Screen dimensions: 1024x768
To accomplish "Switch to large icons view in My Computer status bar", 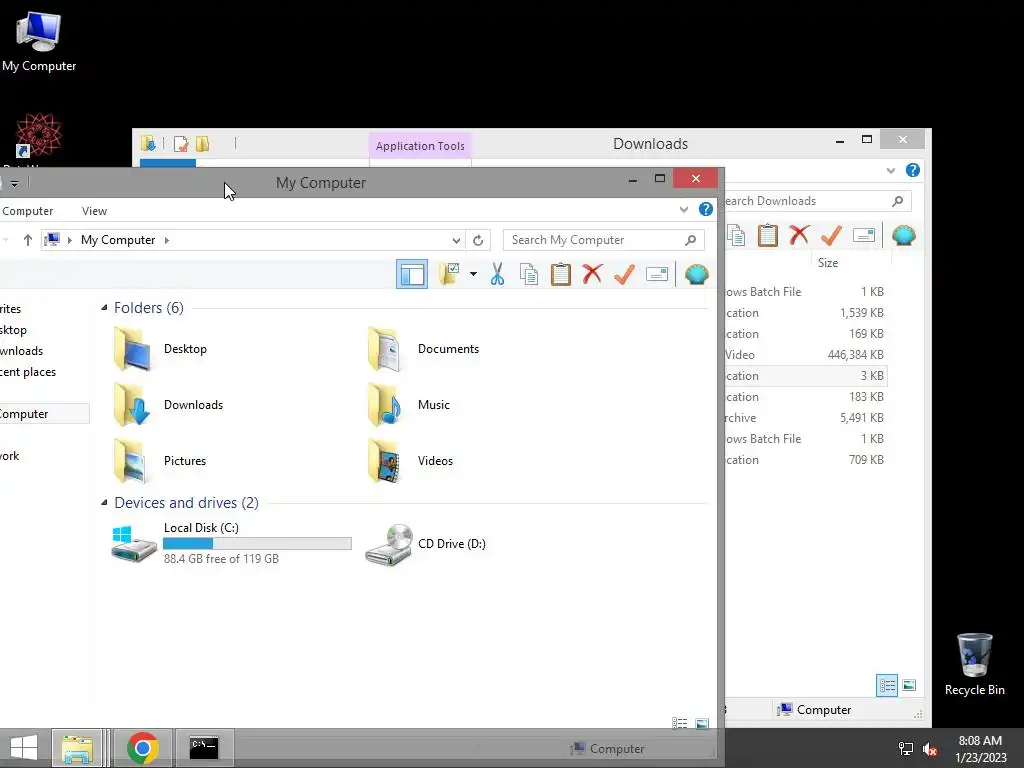I will click(702, 724).
